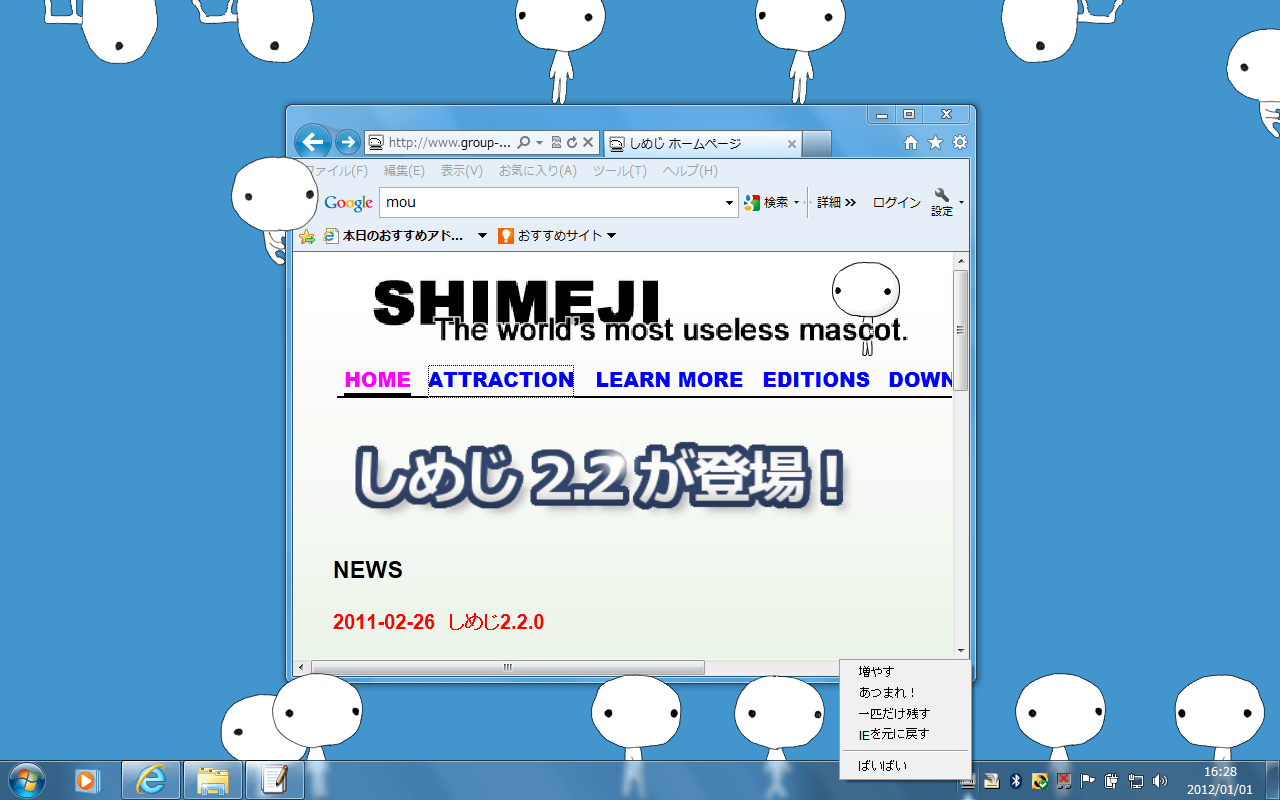The image size is (1280, 800).
Task: Open Action Center flag tray icon
Action: [x=1088, y=781]
